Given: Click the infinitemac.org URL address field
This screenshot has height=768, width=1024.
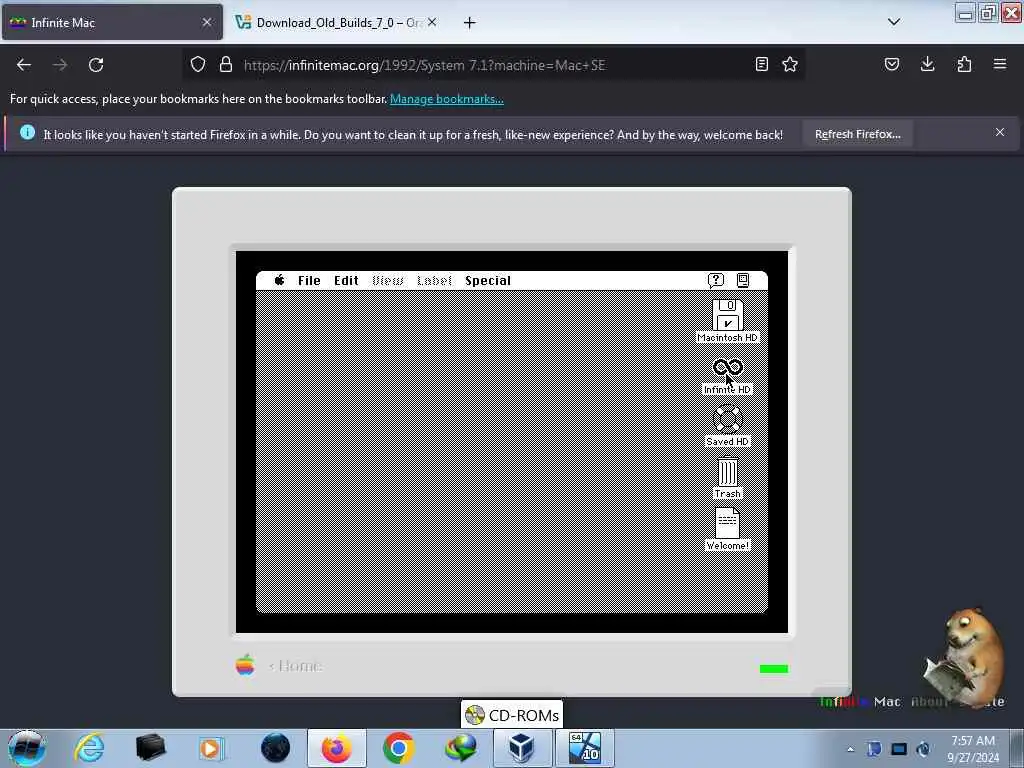Looking at the screenshot, I should 493,65.
